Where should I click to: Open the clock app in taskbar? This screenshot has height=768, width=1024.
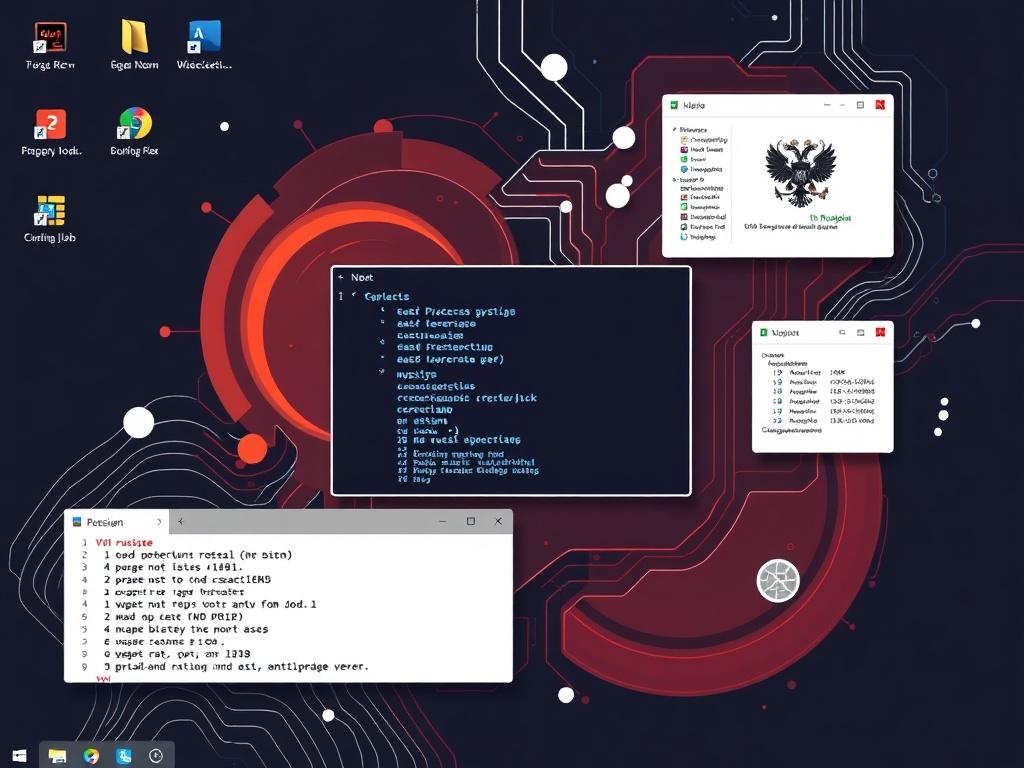[156, 756]
